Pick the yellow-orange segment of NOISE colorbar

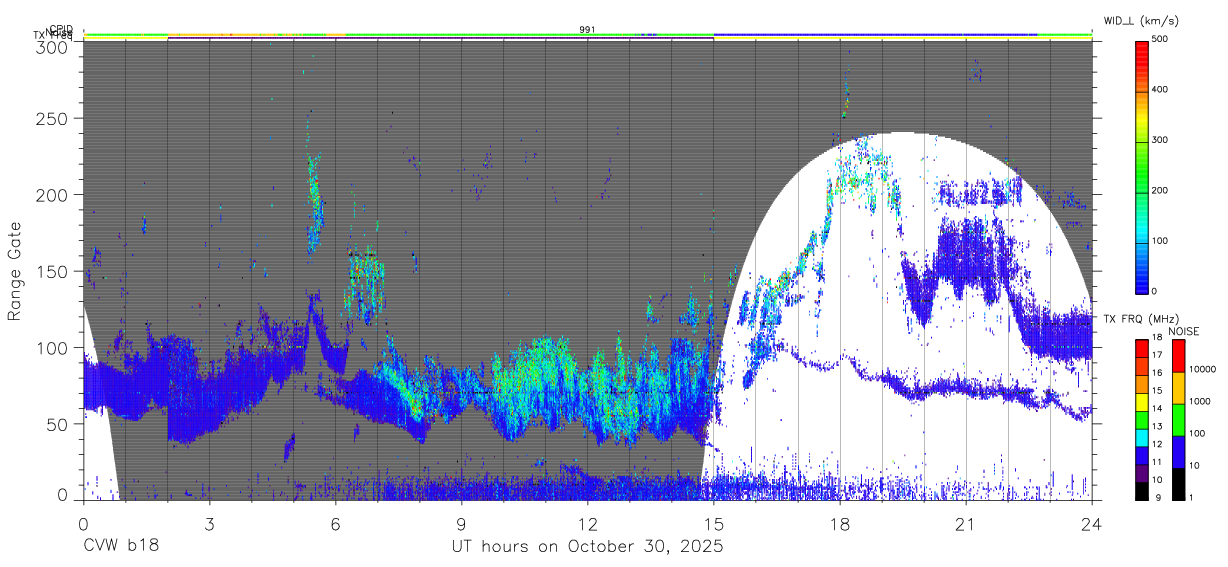pos(1178,388)
